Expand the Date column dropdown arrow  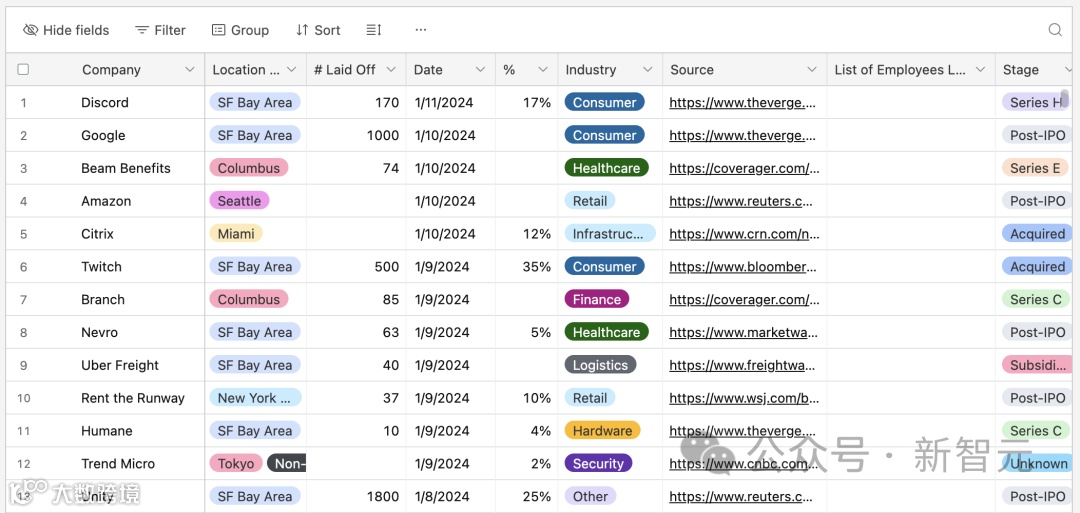coord(481,70)
